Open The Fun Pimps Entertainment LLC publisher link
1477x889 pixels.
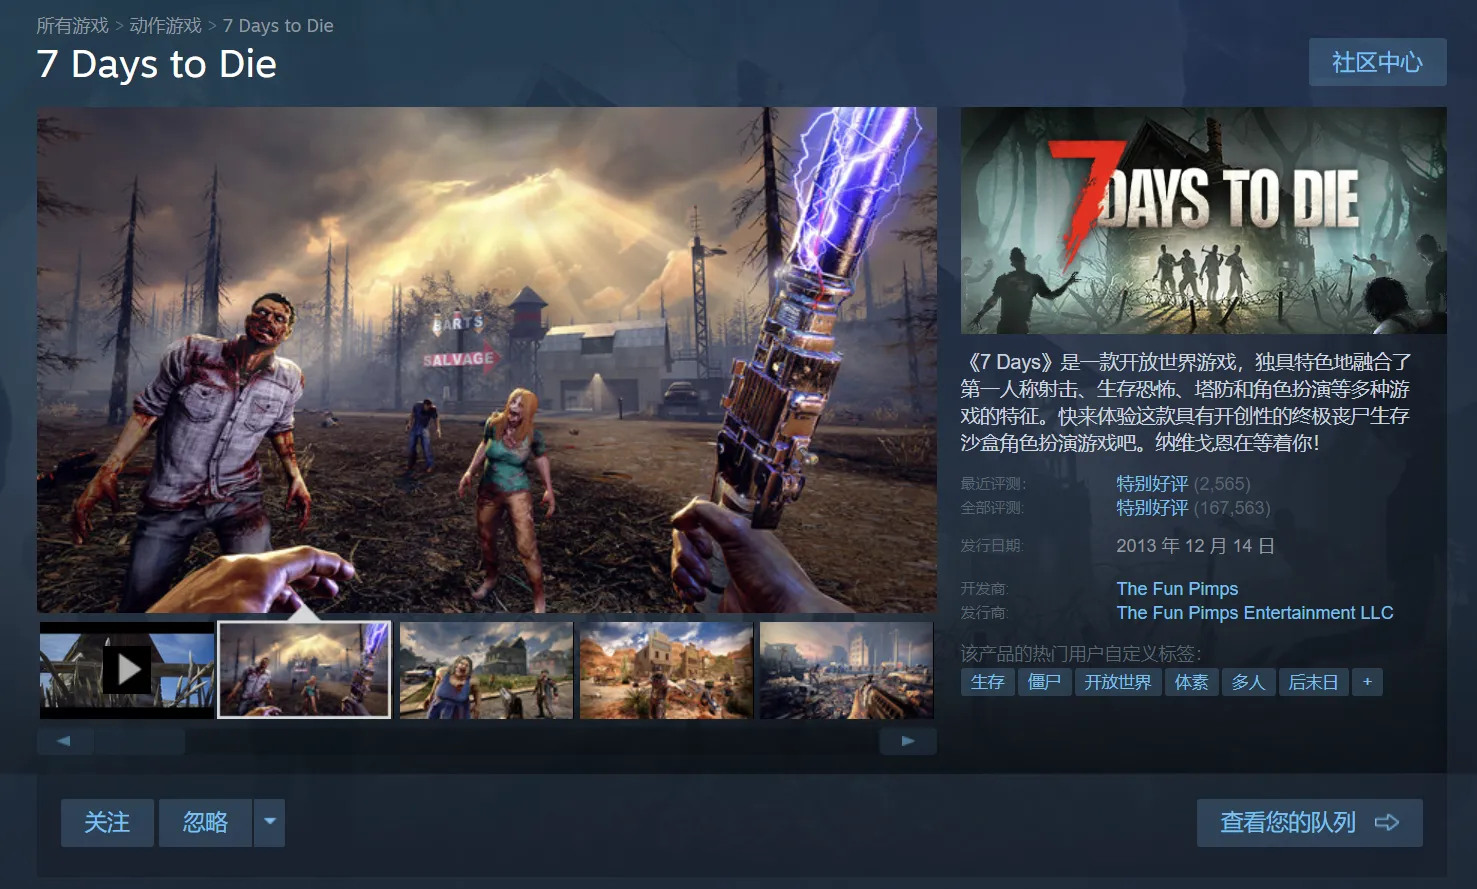pos(1254,613)
